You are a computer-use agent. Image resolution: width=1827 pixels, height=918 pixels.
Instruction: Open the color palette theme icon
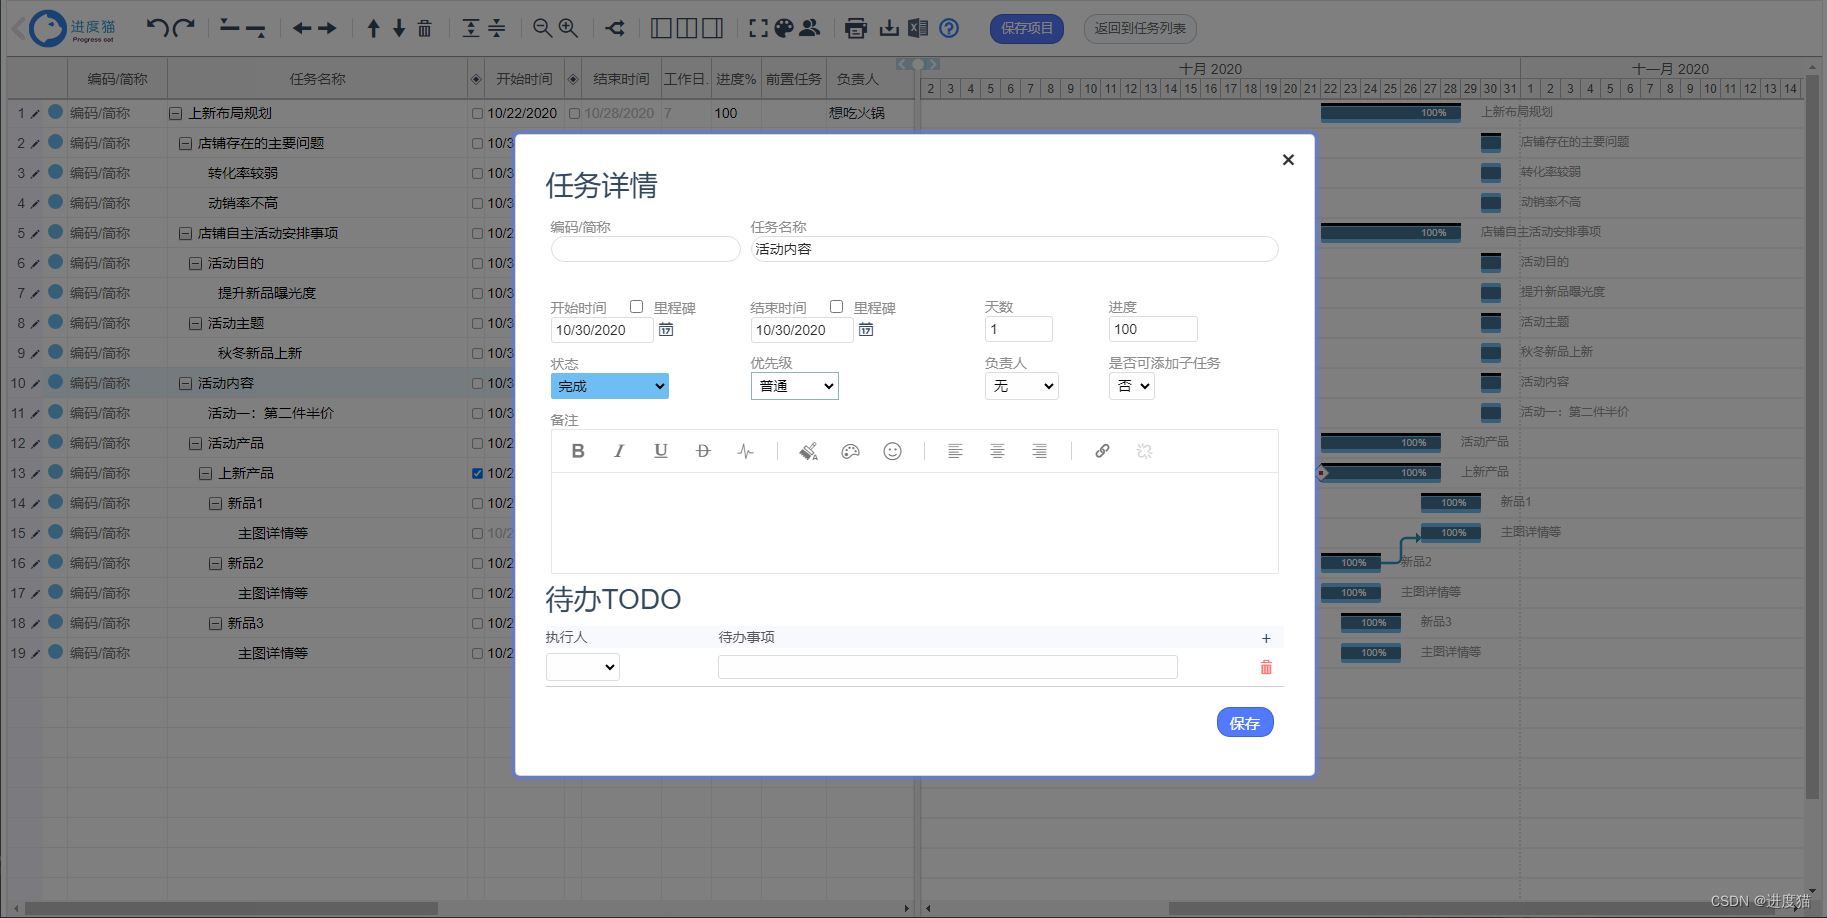point(784,28)
